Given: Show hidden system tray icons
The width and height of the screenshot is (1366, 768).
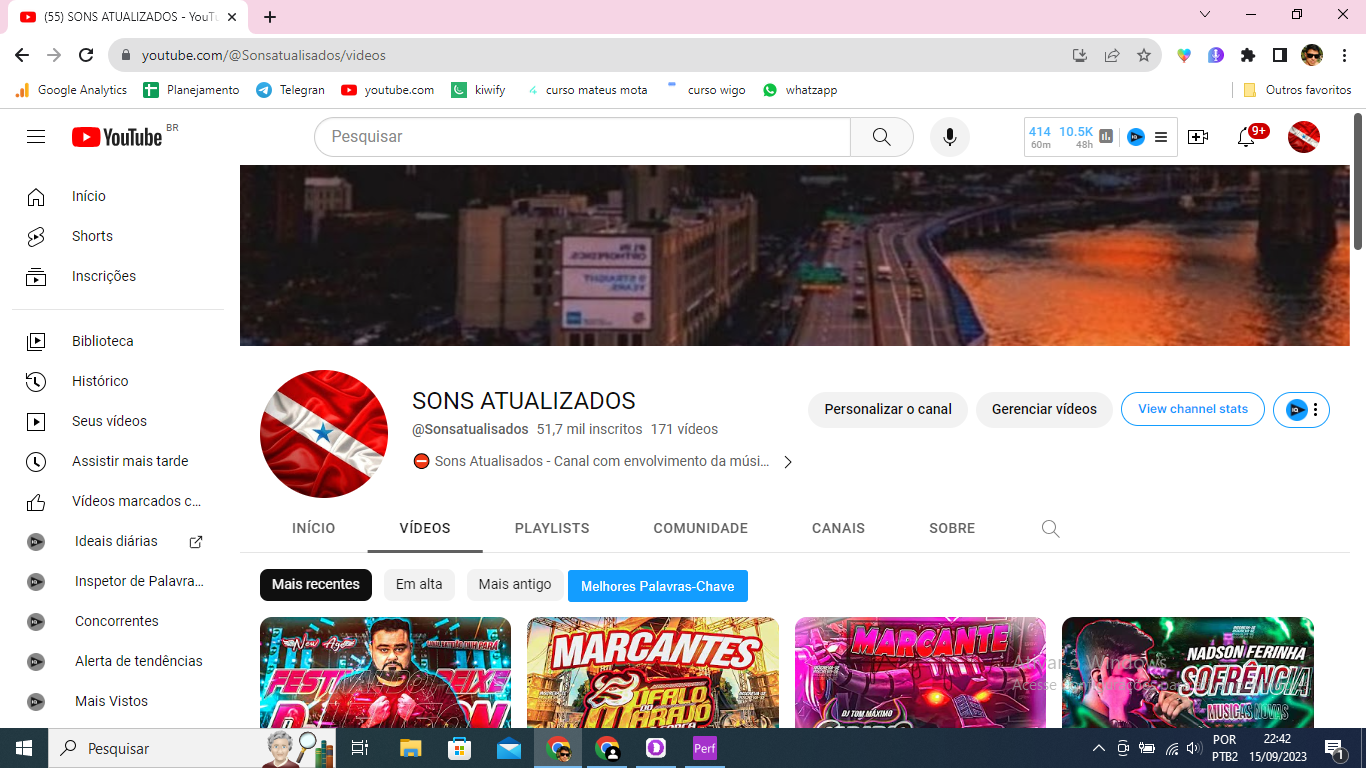Looking at the screenshot, I should click(1098, 748).
